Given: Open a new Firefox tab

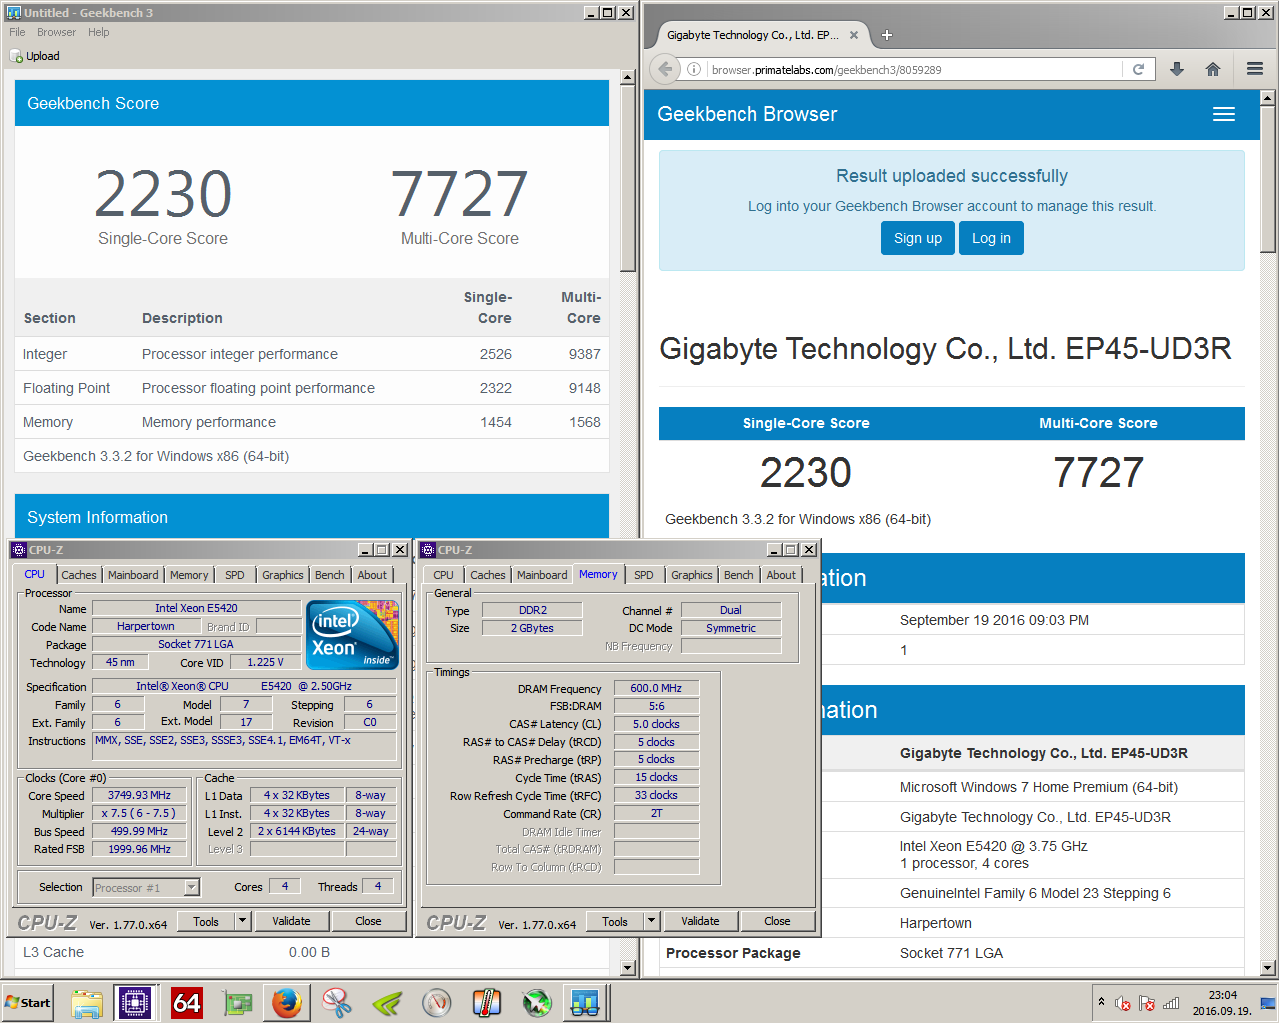Looking at the screenshot, I should pyautogui.click(x=886, y=35).
